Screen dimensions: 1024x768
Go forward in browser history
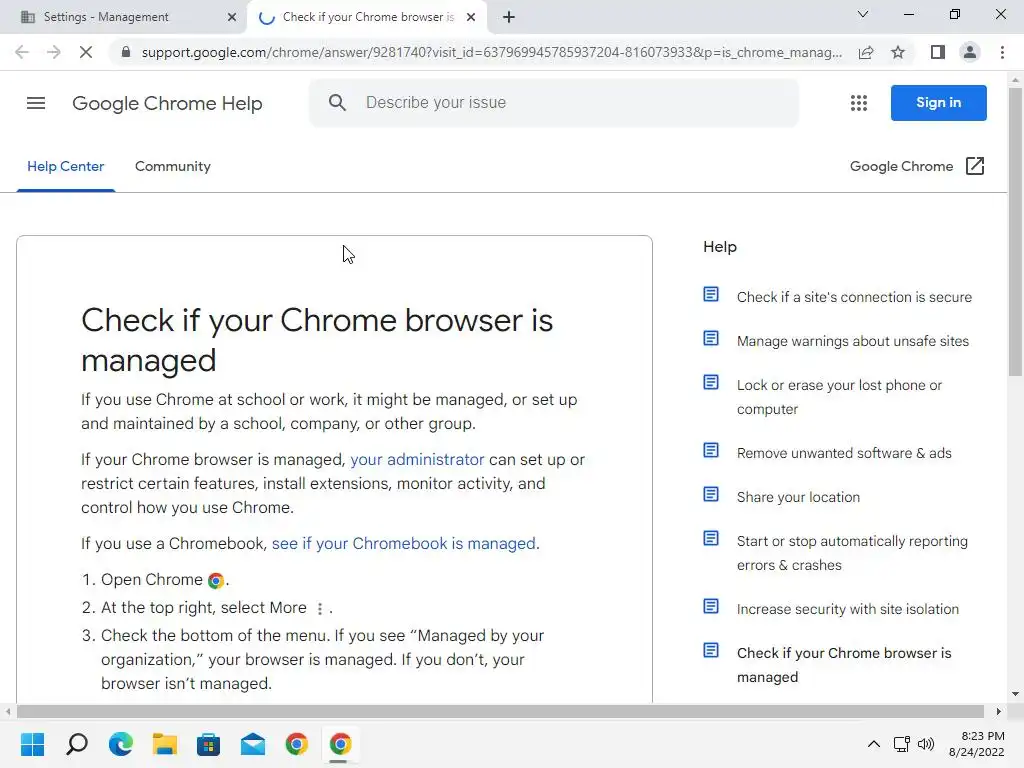54,52
